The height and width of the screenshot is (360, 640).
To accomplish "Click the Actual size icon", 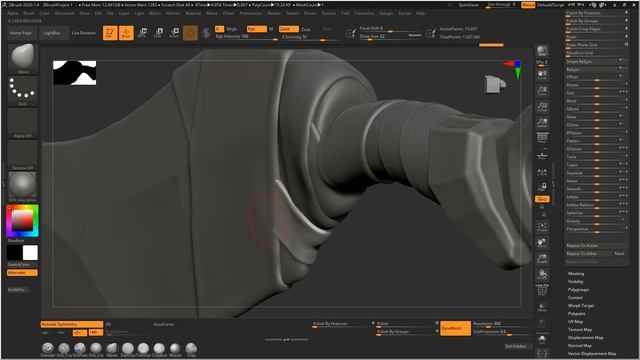I will (x=542, y=107).
